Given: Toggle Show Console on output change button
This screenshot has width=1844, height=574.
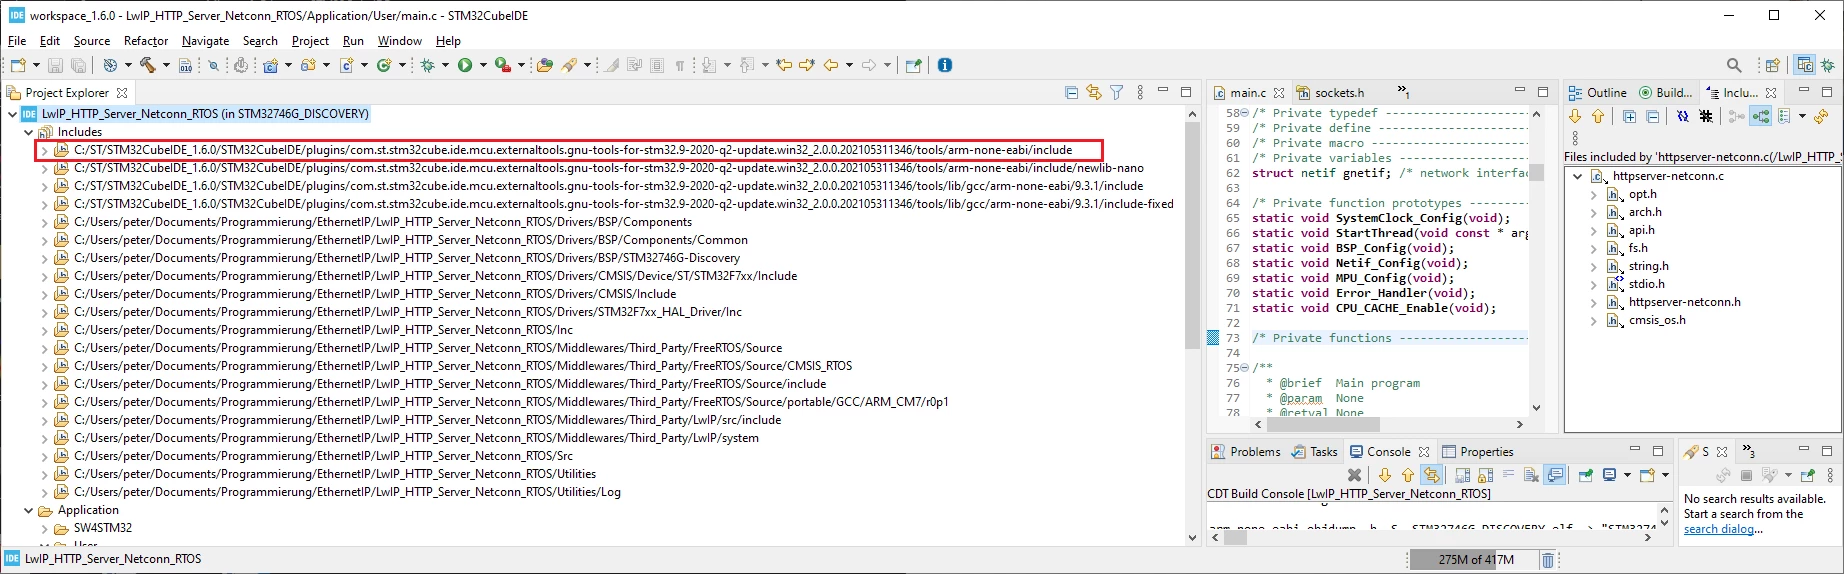Looking at the screenshot, I should click(x=1555, y=475).
